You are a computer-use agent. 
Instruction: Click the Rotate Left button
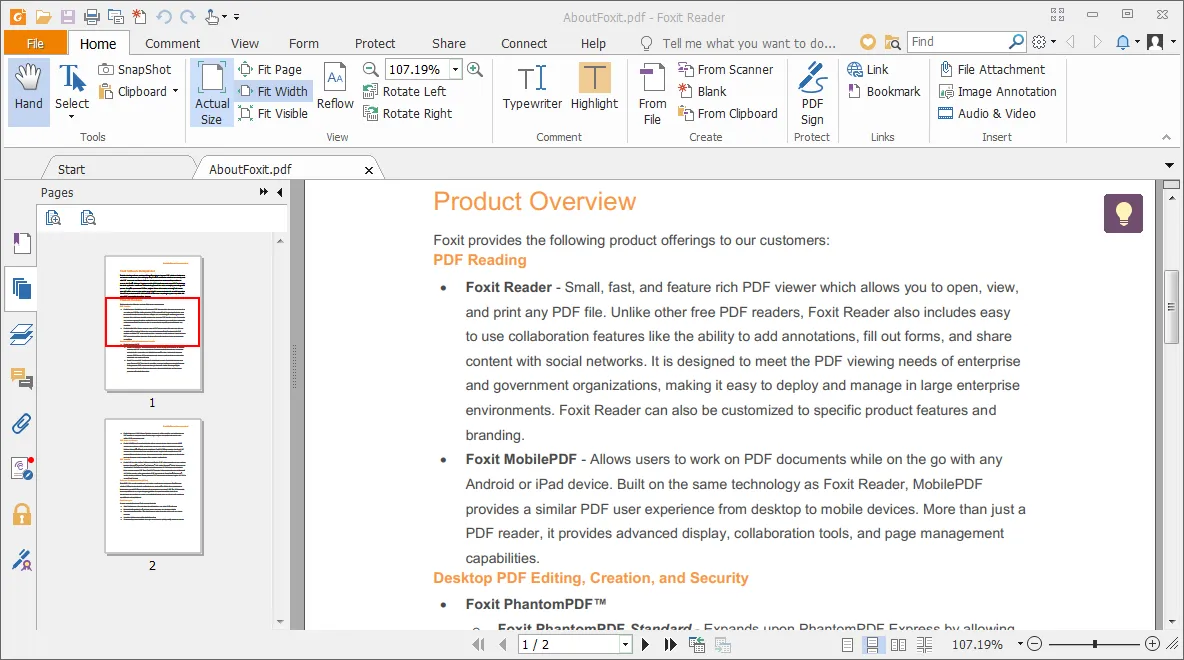point(405,91)
